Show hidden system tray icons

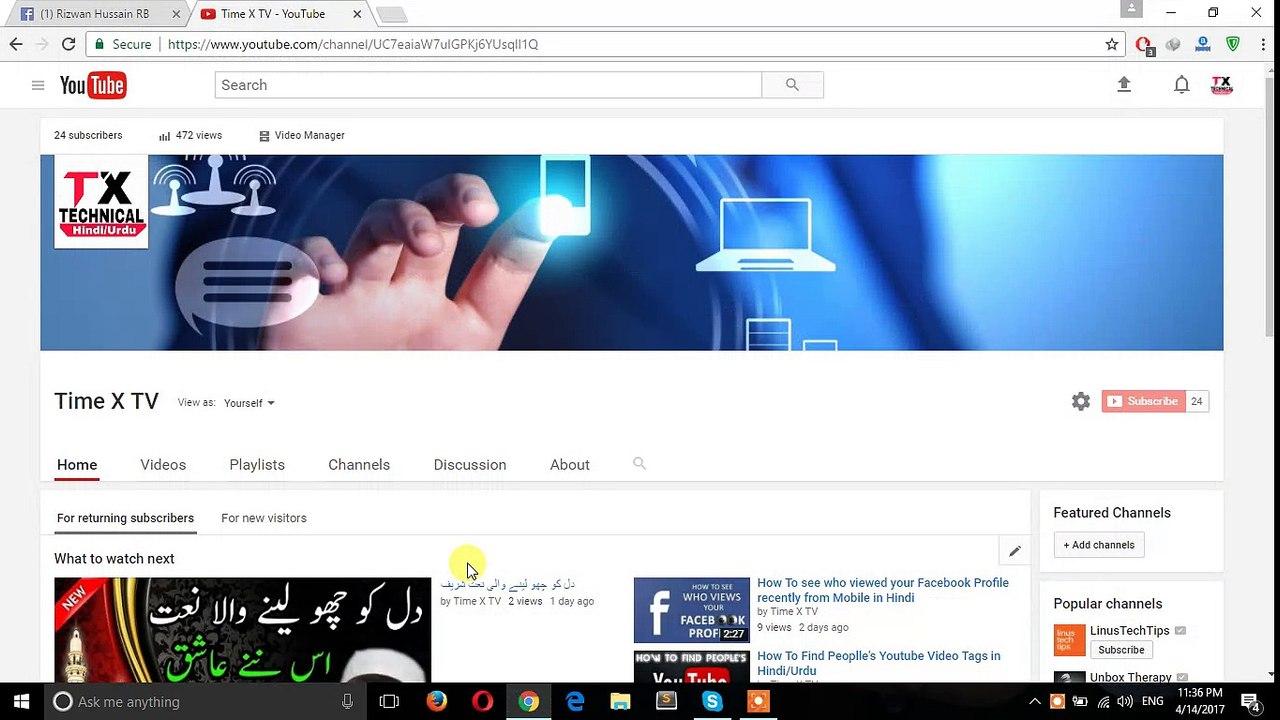[1035, 701]
